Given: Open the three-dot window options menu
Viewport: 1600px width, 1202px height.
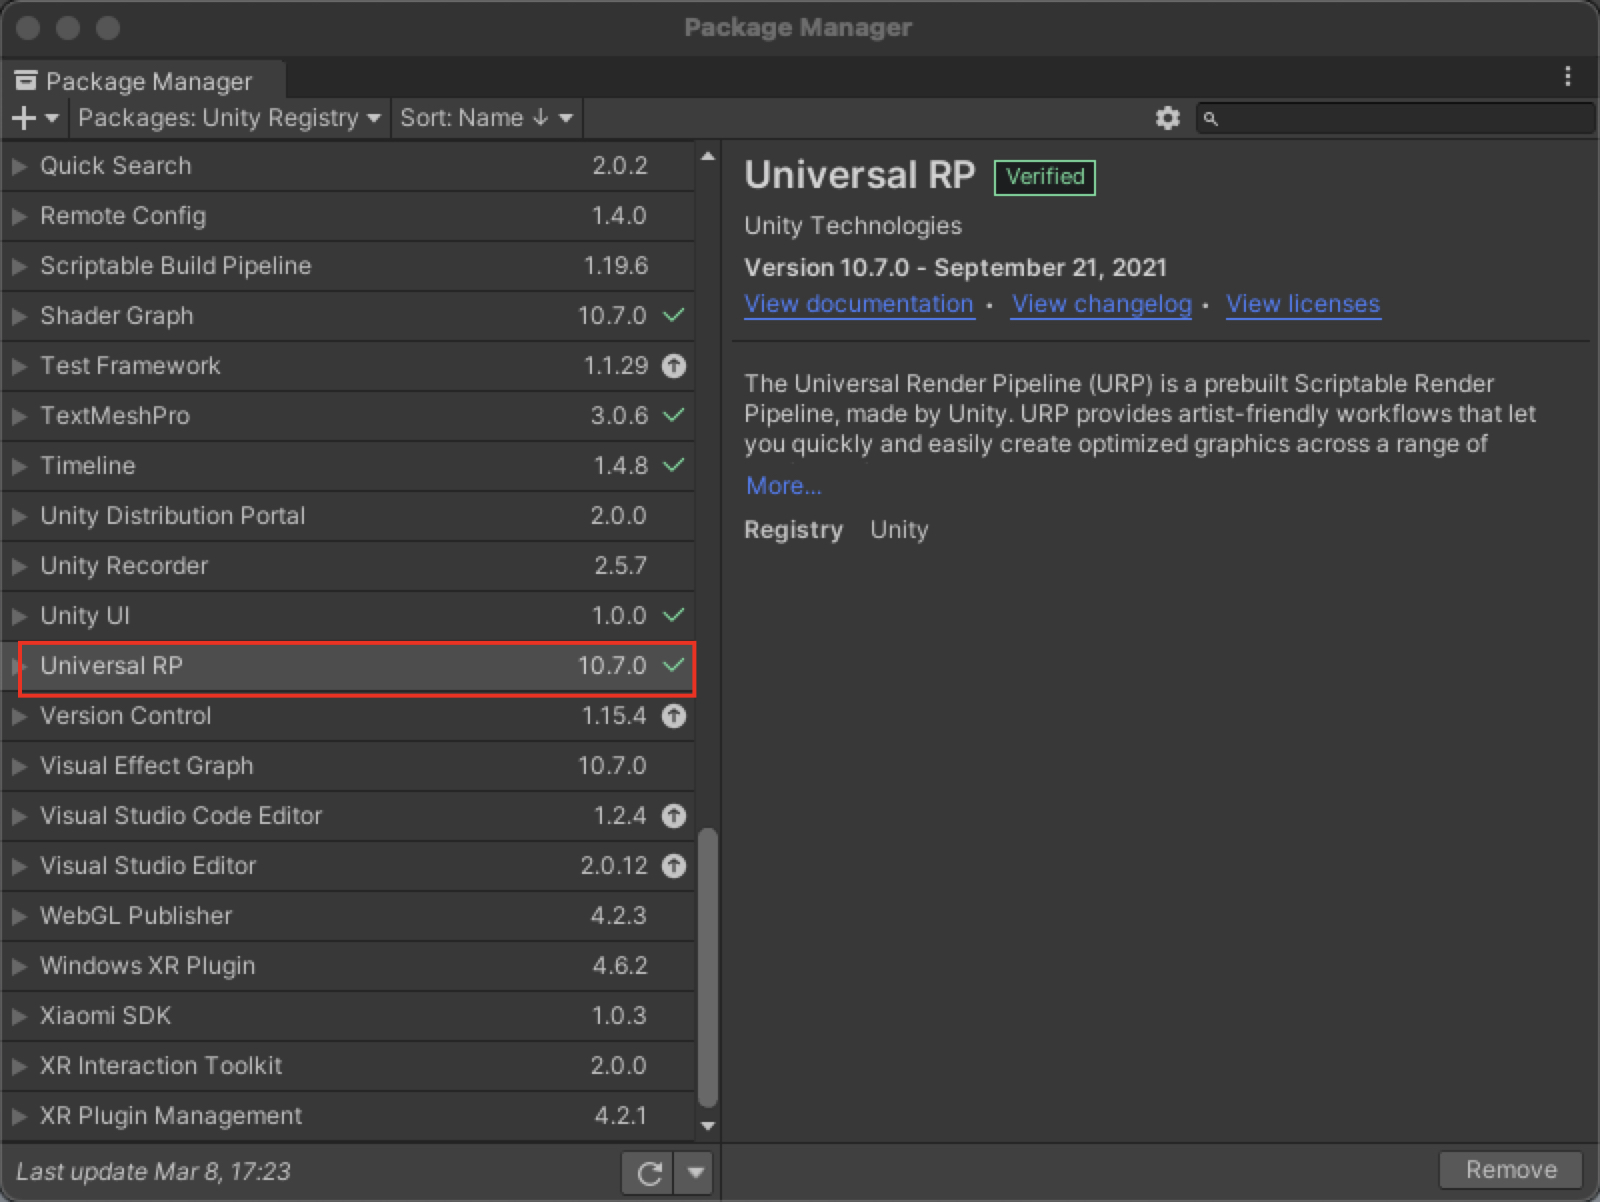Looking at the screenshot, I should point(1567,77).
